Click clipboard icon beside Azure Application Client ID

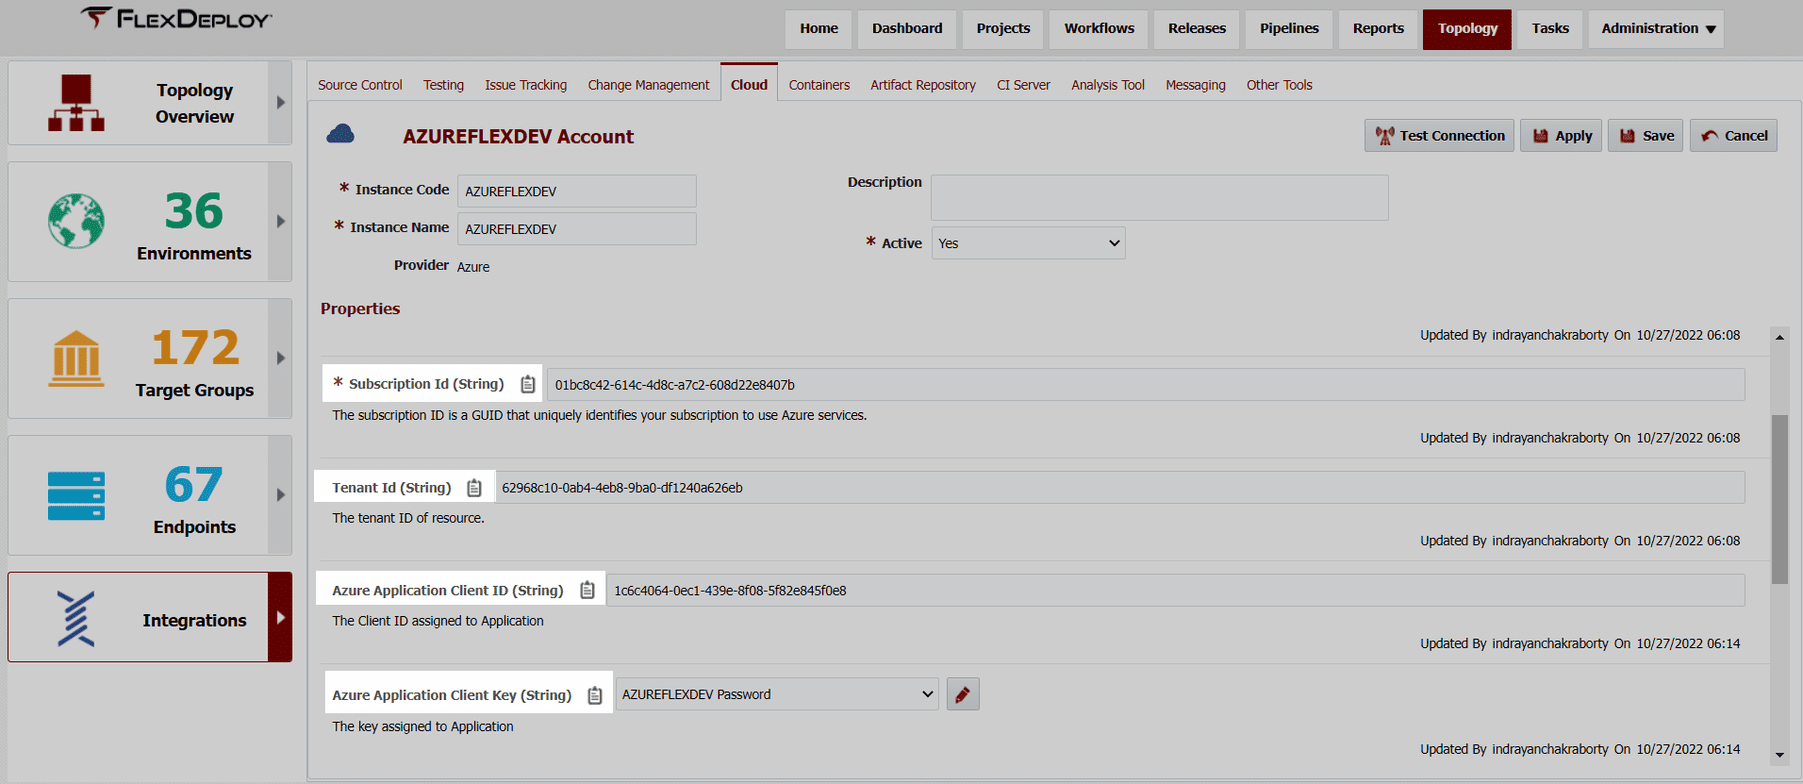[x=587, y=590]
